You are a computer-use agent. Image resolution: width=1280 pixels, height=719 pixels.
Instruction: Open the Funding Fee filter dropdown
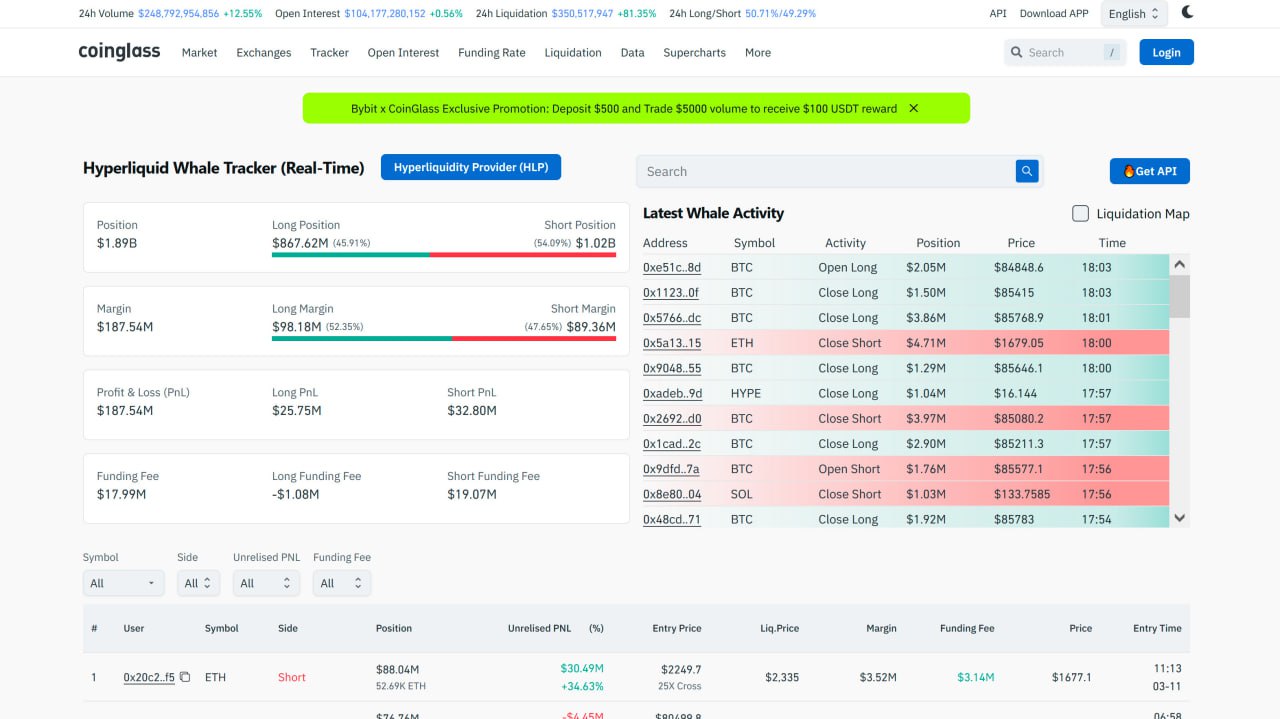pos(341,583)
